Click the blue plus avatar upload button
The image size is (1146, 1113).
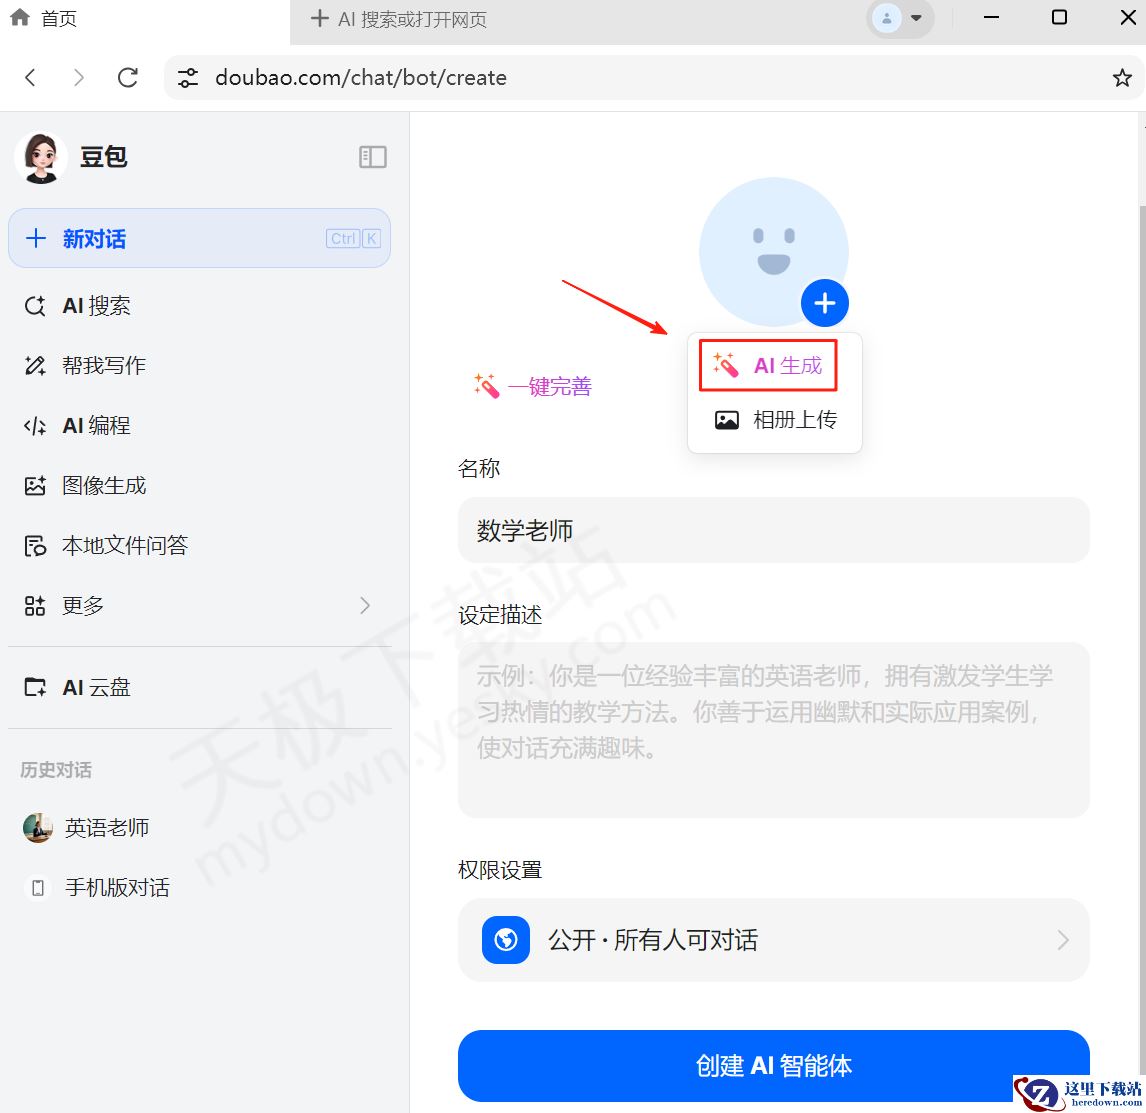click(x=824, y=303)
